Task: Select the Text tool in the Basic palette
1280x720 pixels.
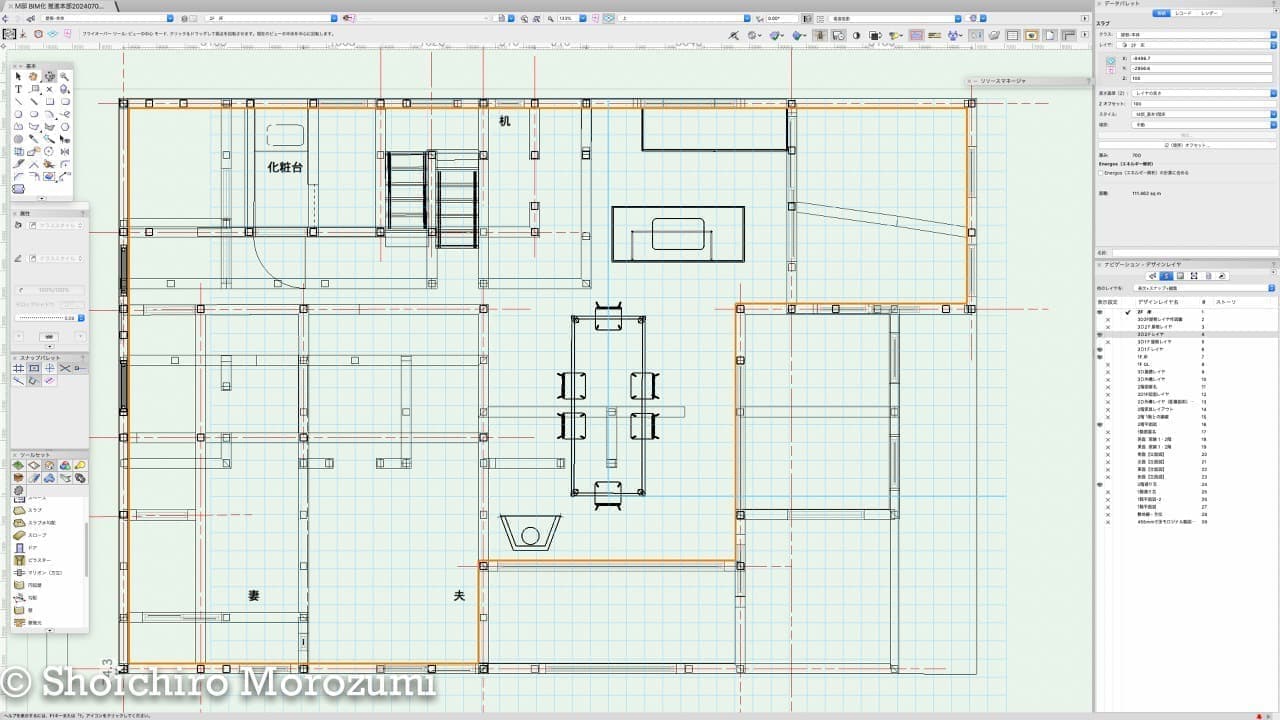Action: pyautogui.click(x=18, y=89)
